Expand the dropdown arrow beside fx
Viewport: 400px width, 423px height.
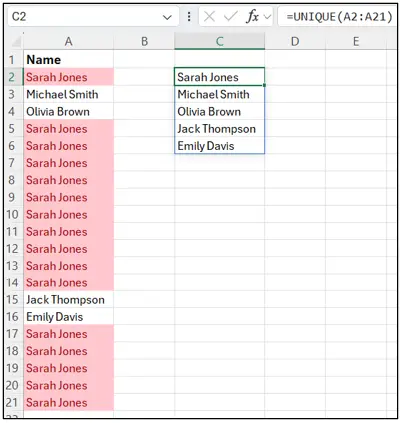click(x=267, y=17)
